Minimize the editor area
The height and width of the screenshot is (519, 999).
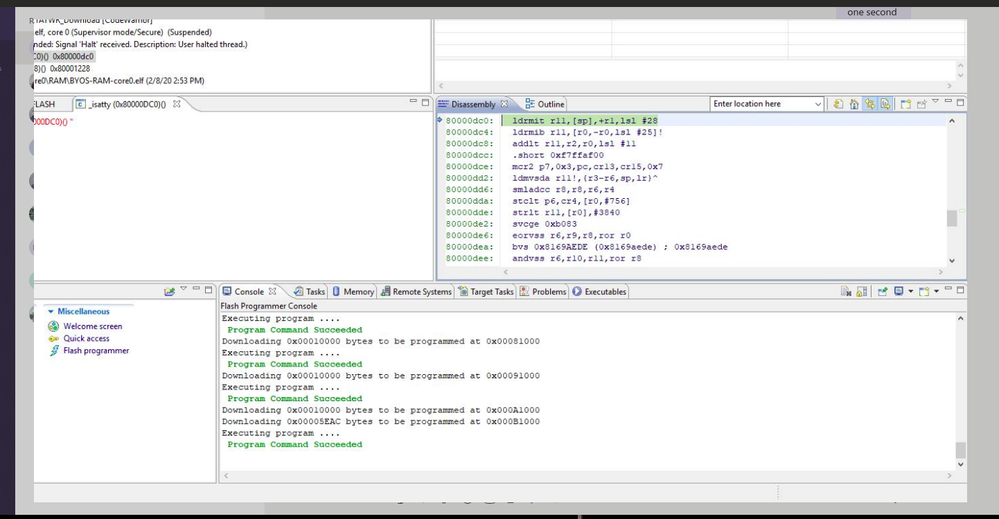[413, 101]
